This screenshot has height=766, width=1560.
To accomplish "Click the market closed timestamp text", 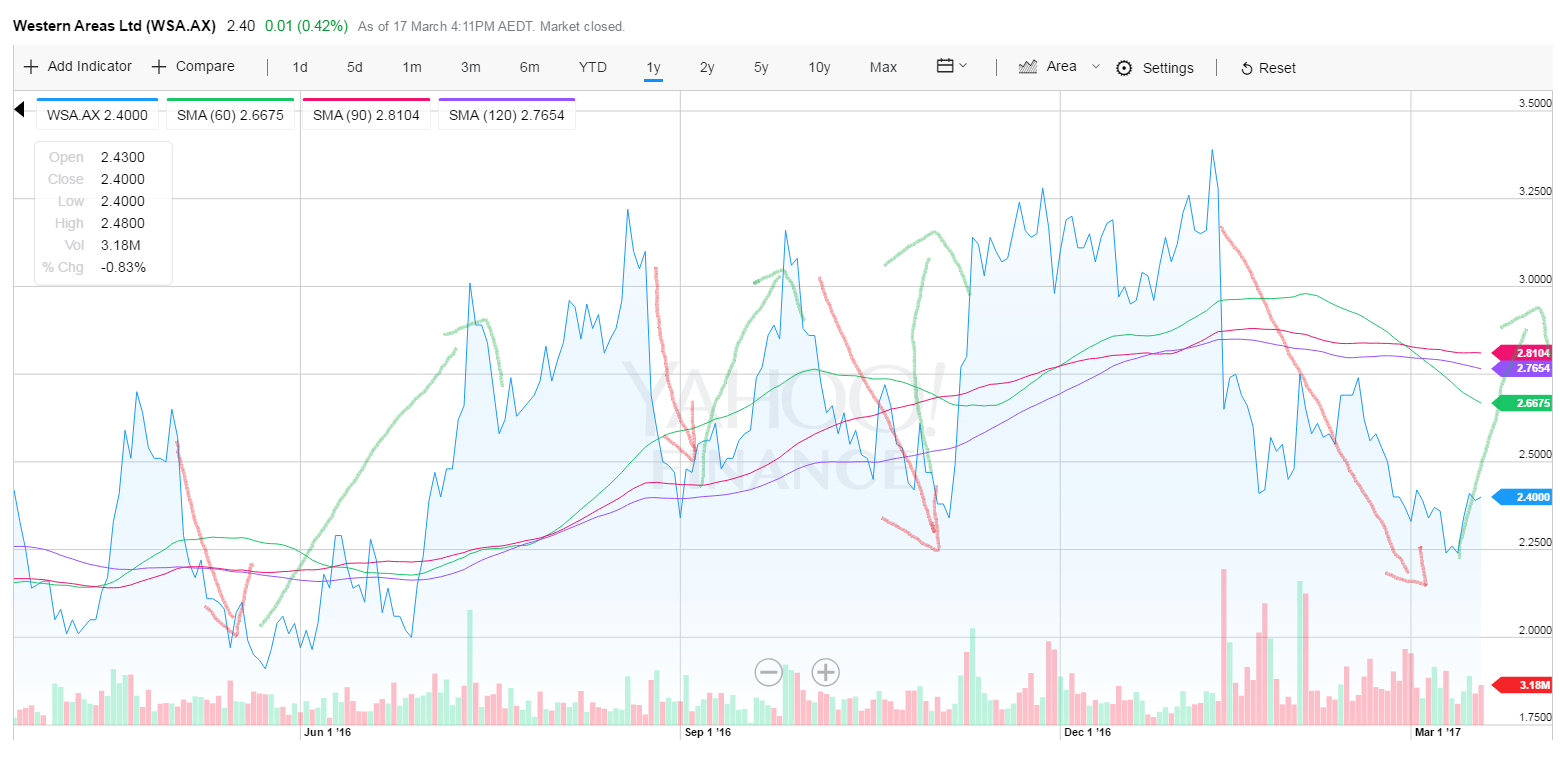I will point(491,27).
